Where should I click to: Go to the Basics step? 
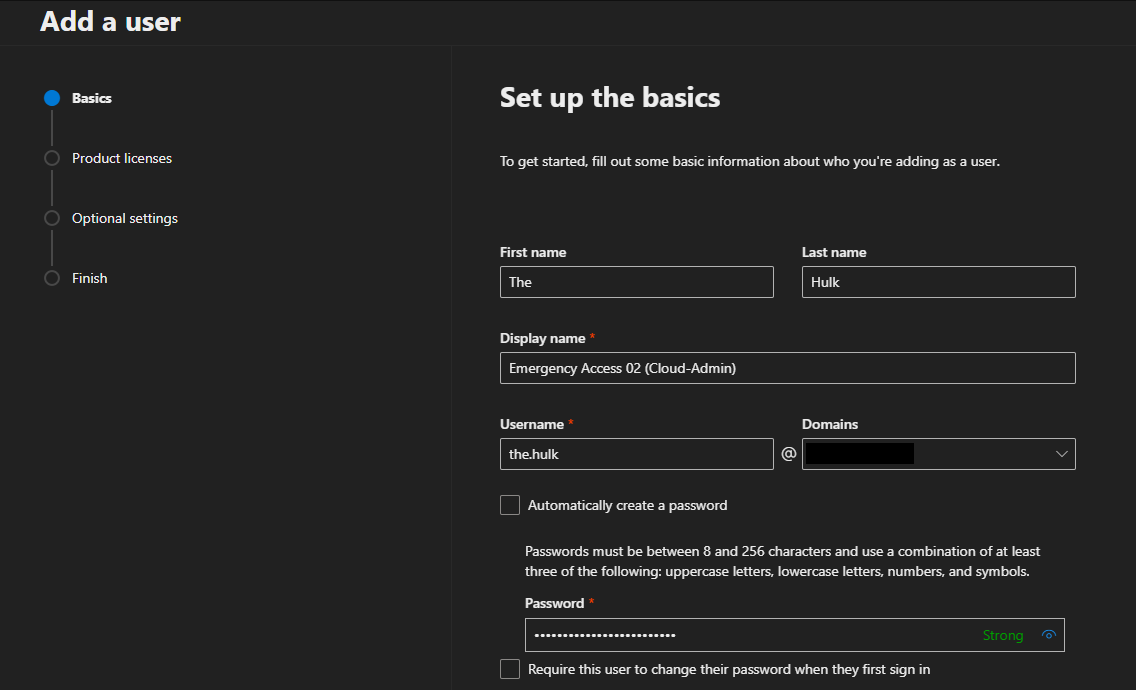(92, 99)
